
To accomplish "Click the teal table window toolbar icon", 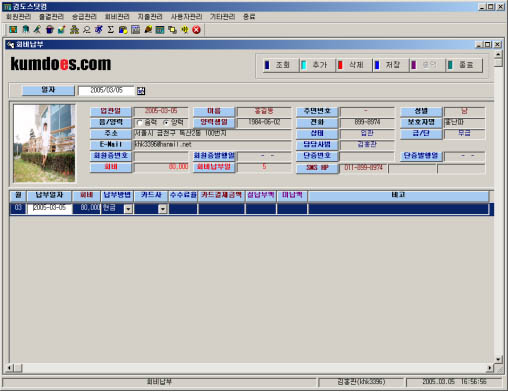I will click(160, 30).
